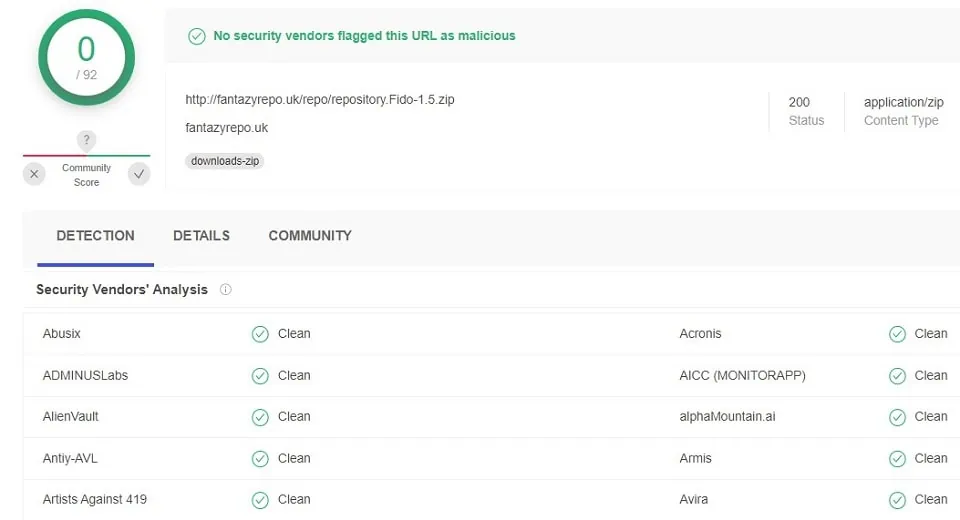Click the 200 Status value
This screenshot has height=520, width=960.
[x=799, y=102]
